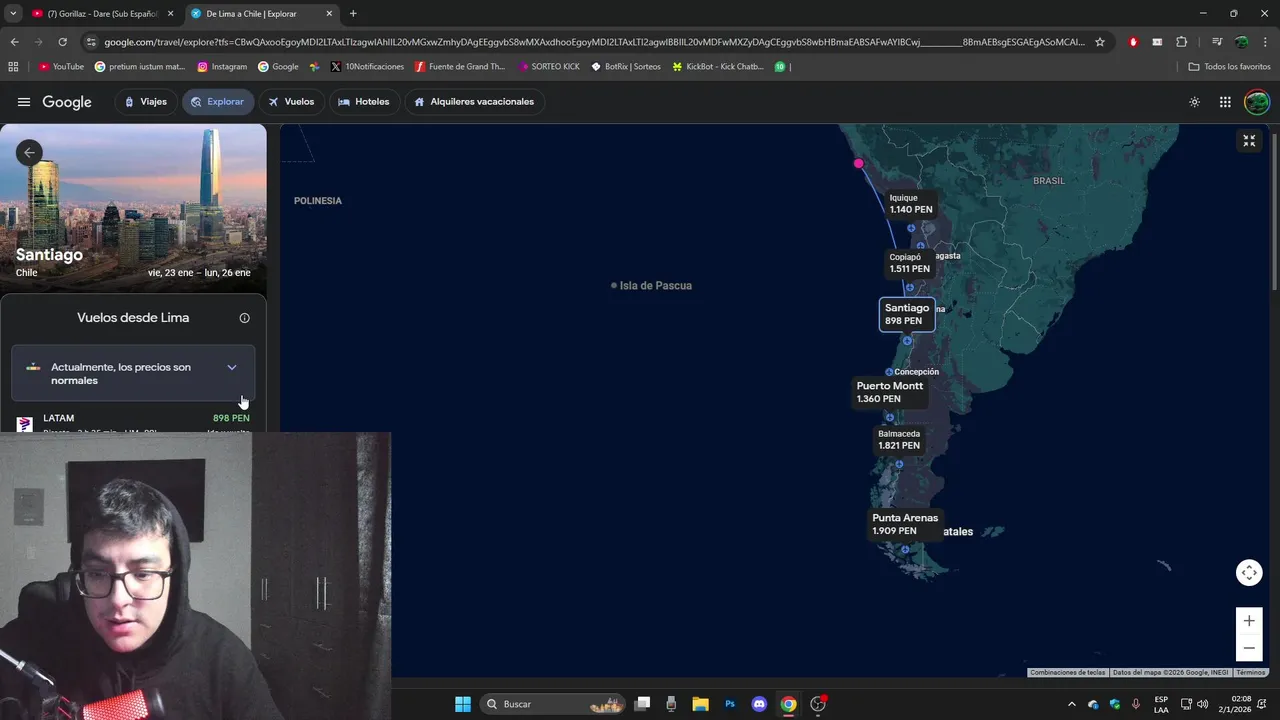Screen dimensions: 1280x720
Task: Open Photoshop from the taskbar
Action: point(730,704)
